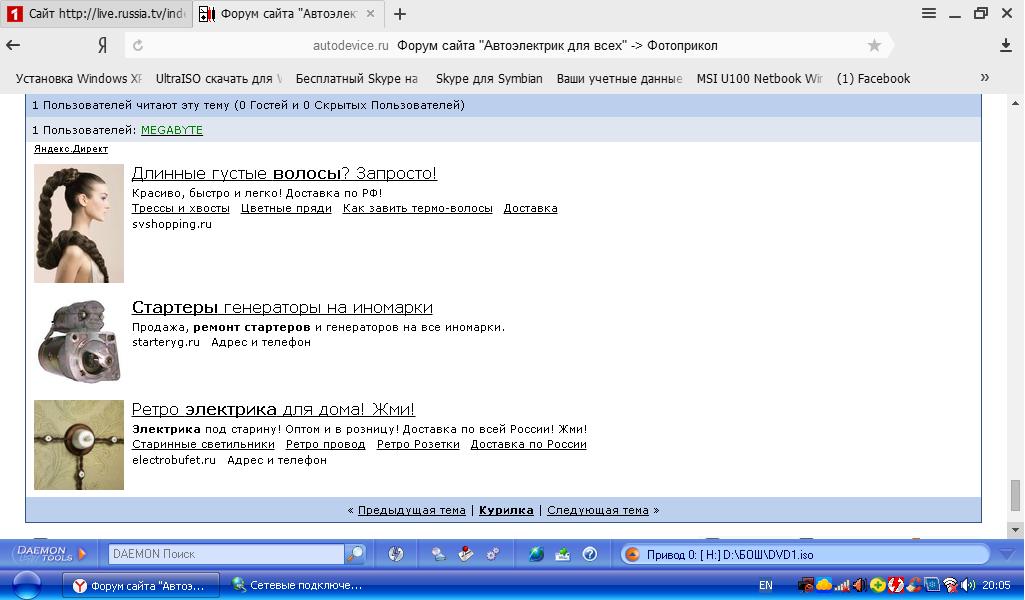Open the MEGABYTE user profile link

[172, 130]
